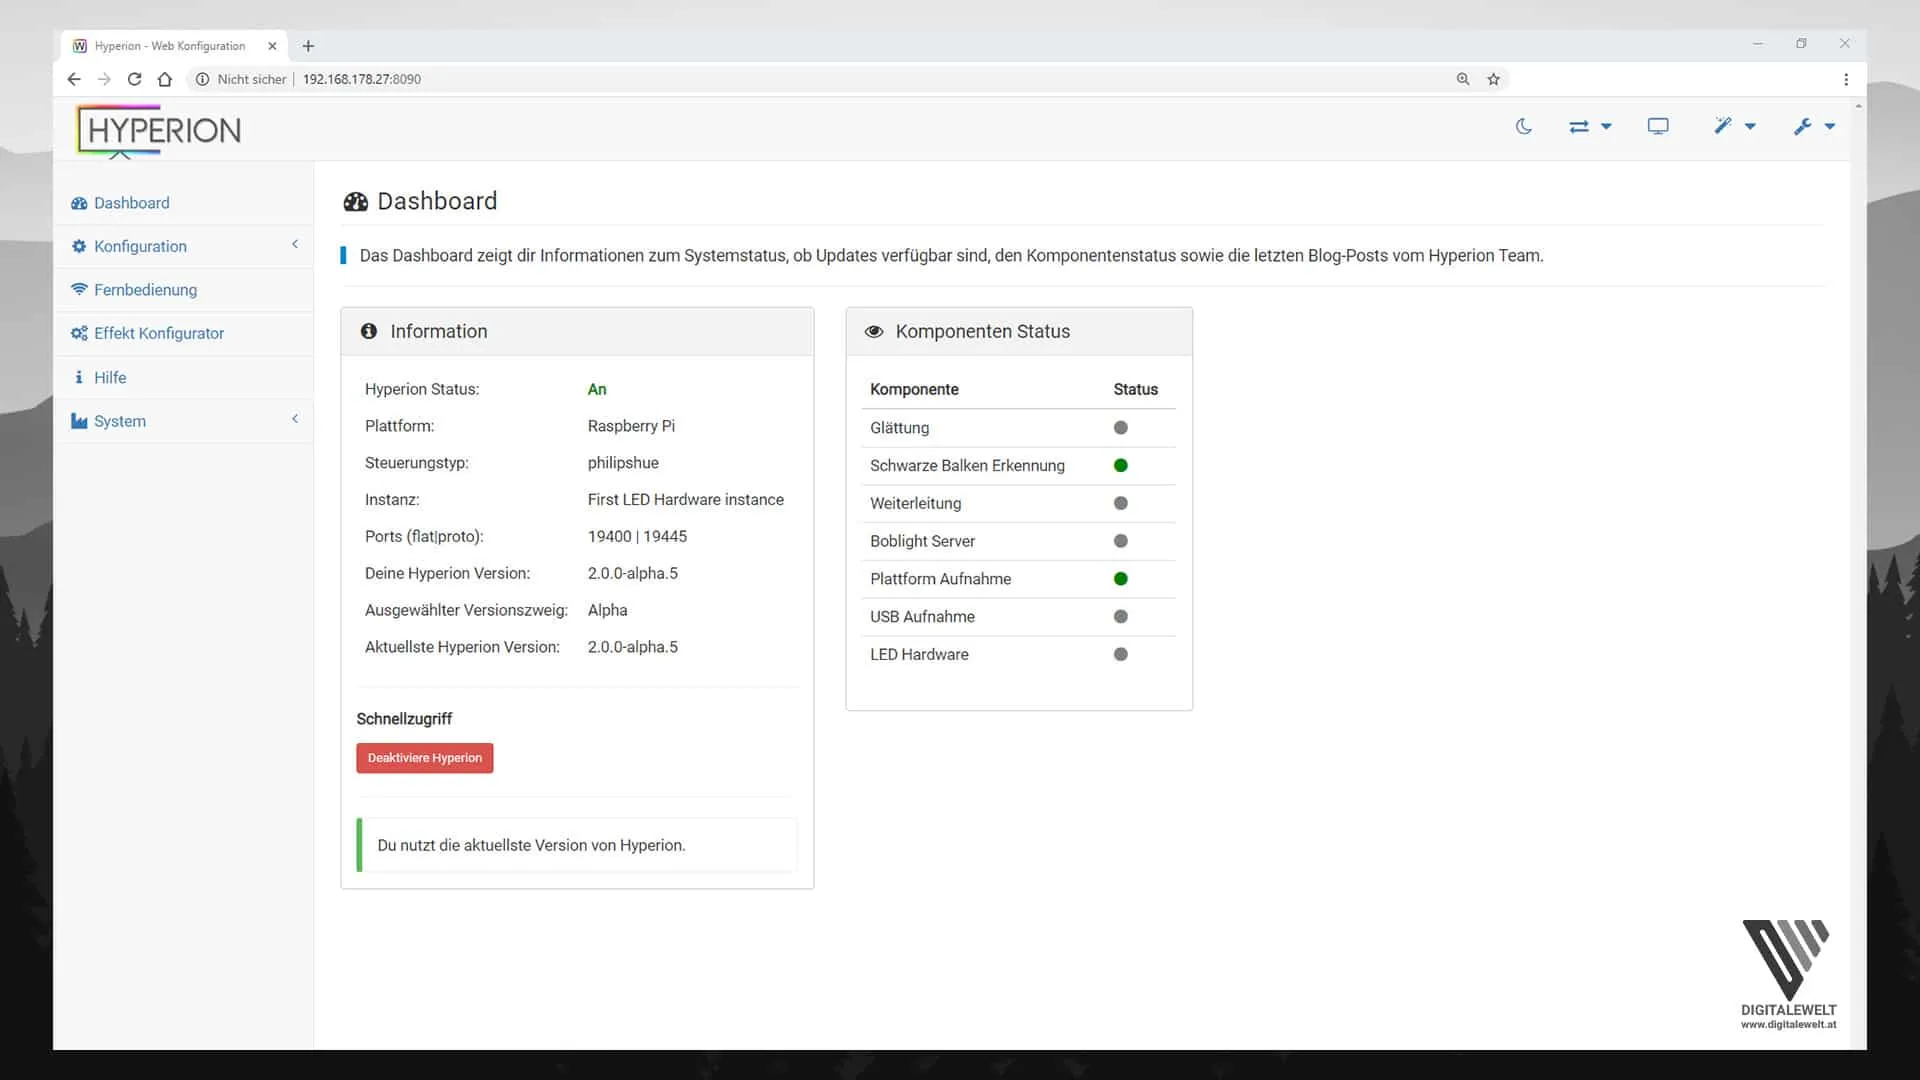
Task: Click the USB Aufnahme status dot
Action: pos(1121,617)
